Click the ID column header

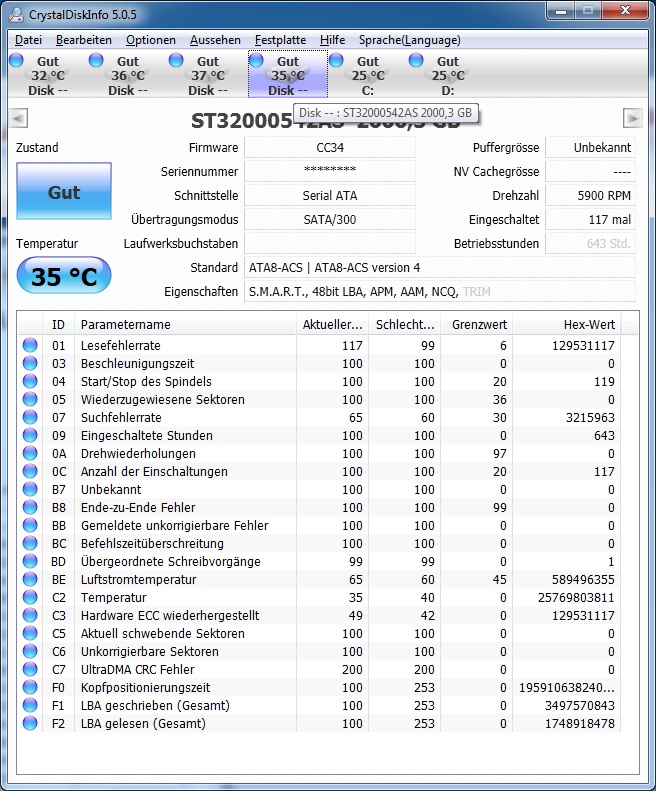point(58,324)
